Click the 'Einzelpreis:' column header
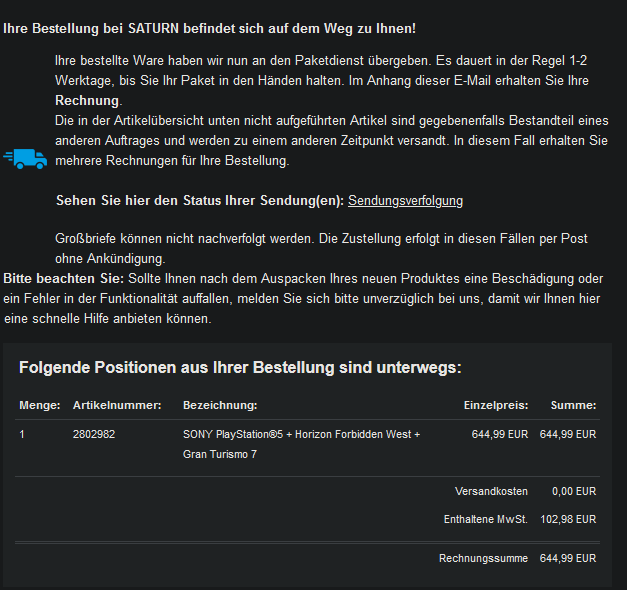 pos(496,405)
